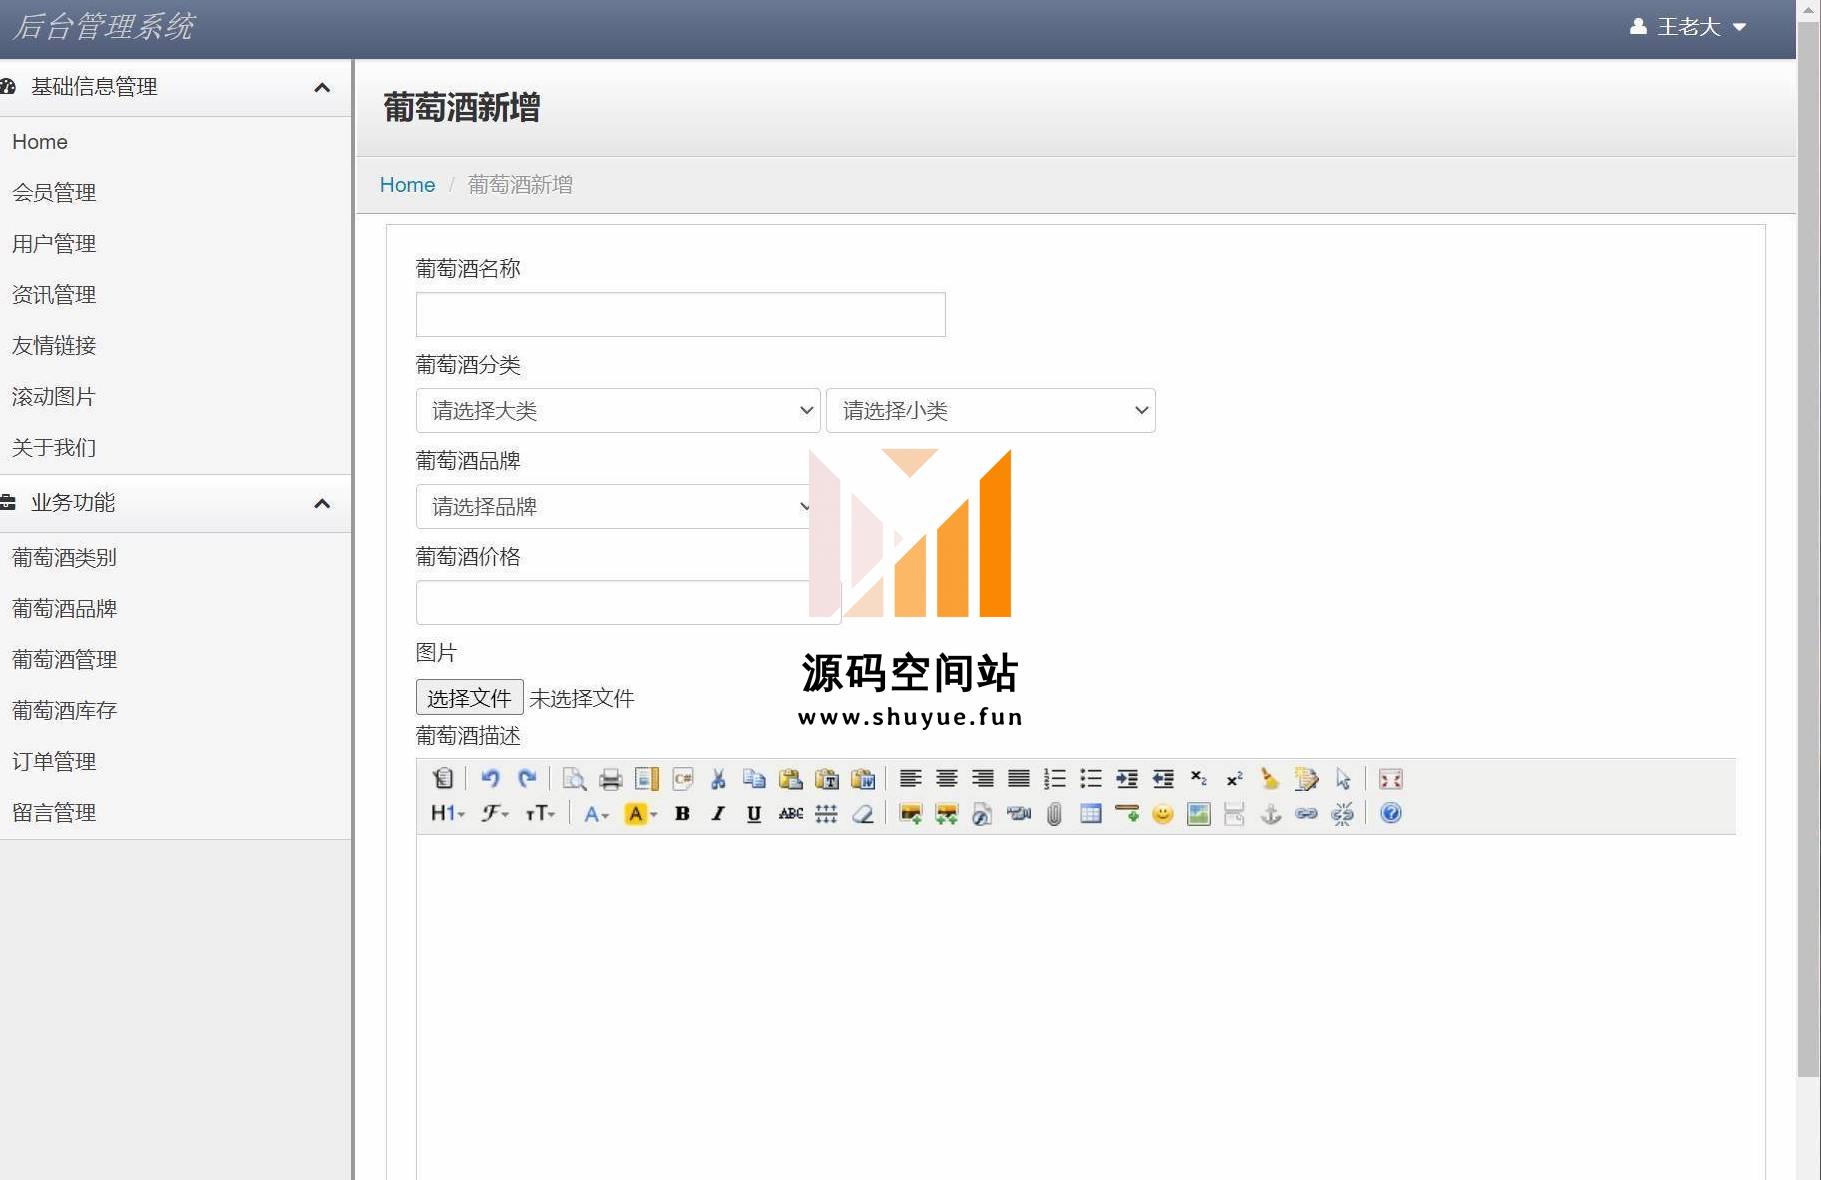Insert numbered list
This screenshot has width=1821, height=1180.
pos(1054,779)
